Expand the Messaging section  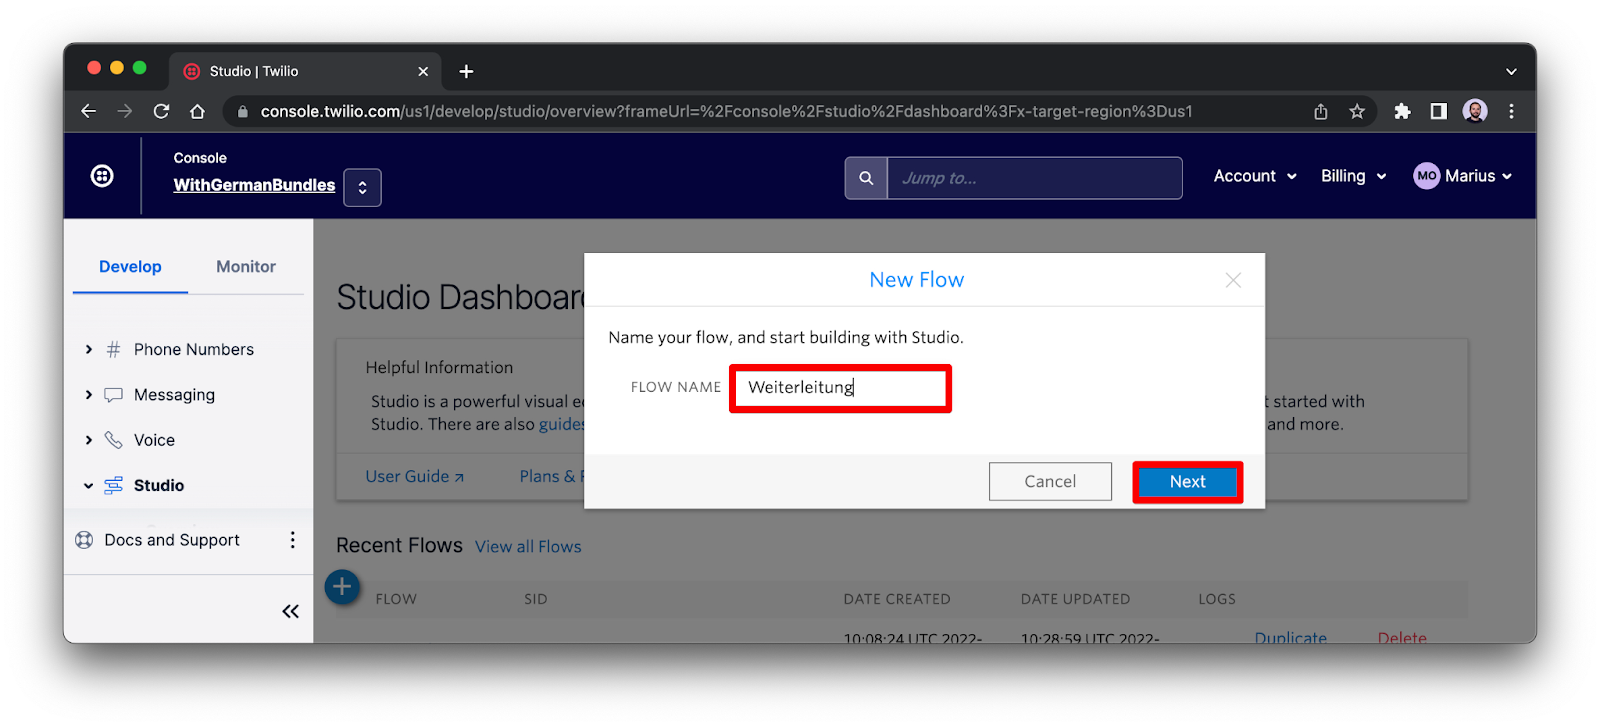point(89,395)
